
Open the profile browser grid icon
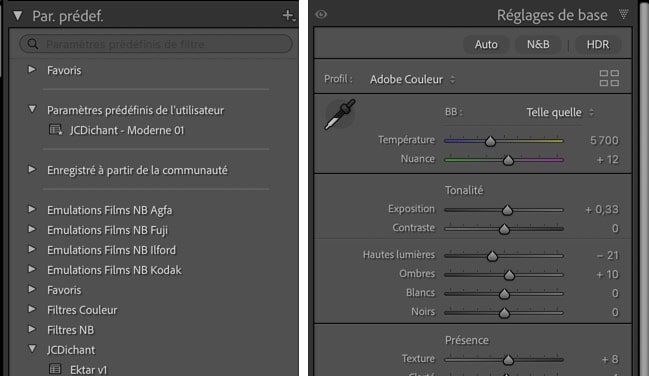click(609, 78)
